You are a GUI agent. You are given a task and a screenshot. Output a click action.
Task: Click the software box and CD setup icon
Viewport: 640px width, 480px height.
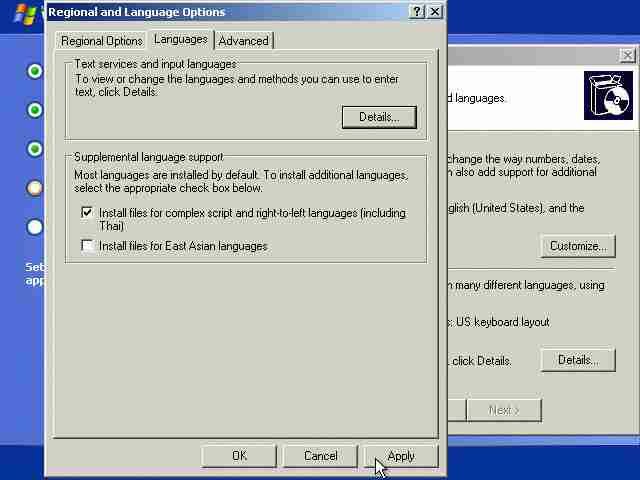click(608, 96)
